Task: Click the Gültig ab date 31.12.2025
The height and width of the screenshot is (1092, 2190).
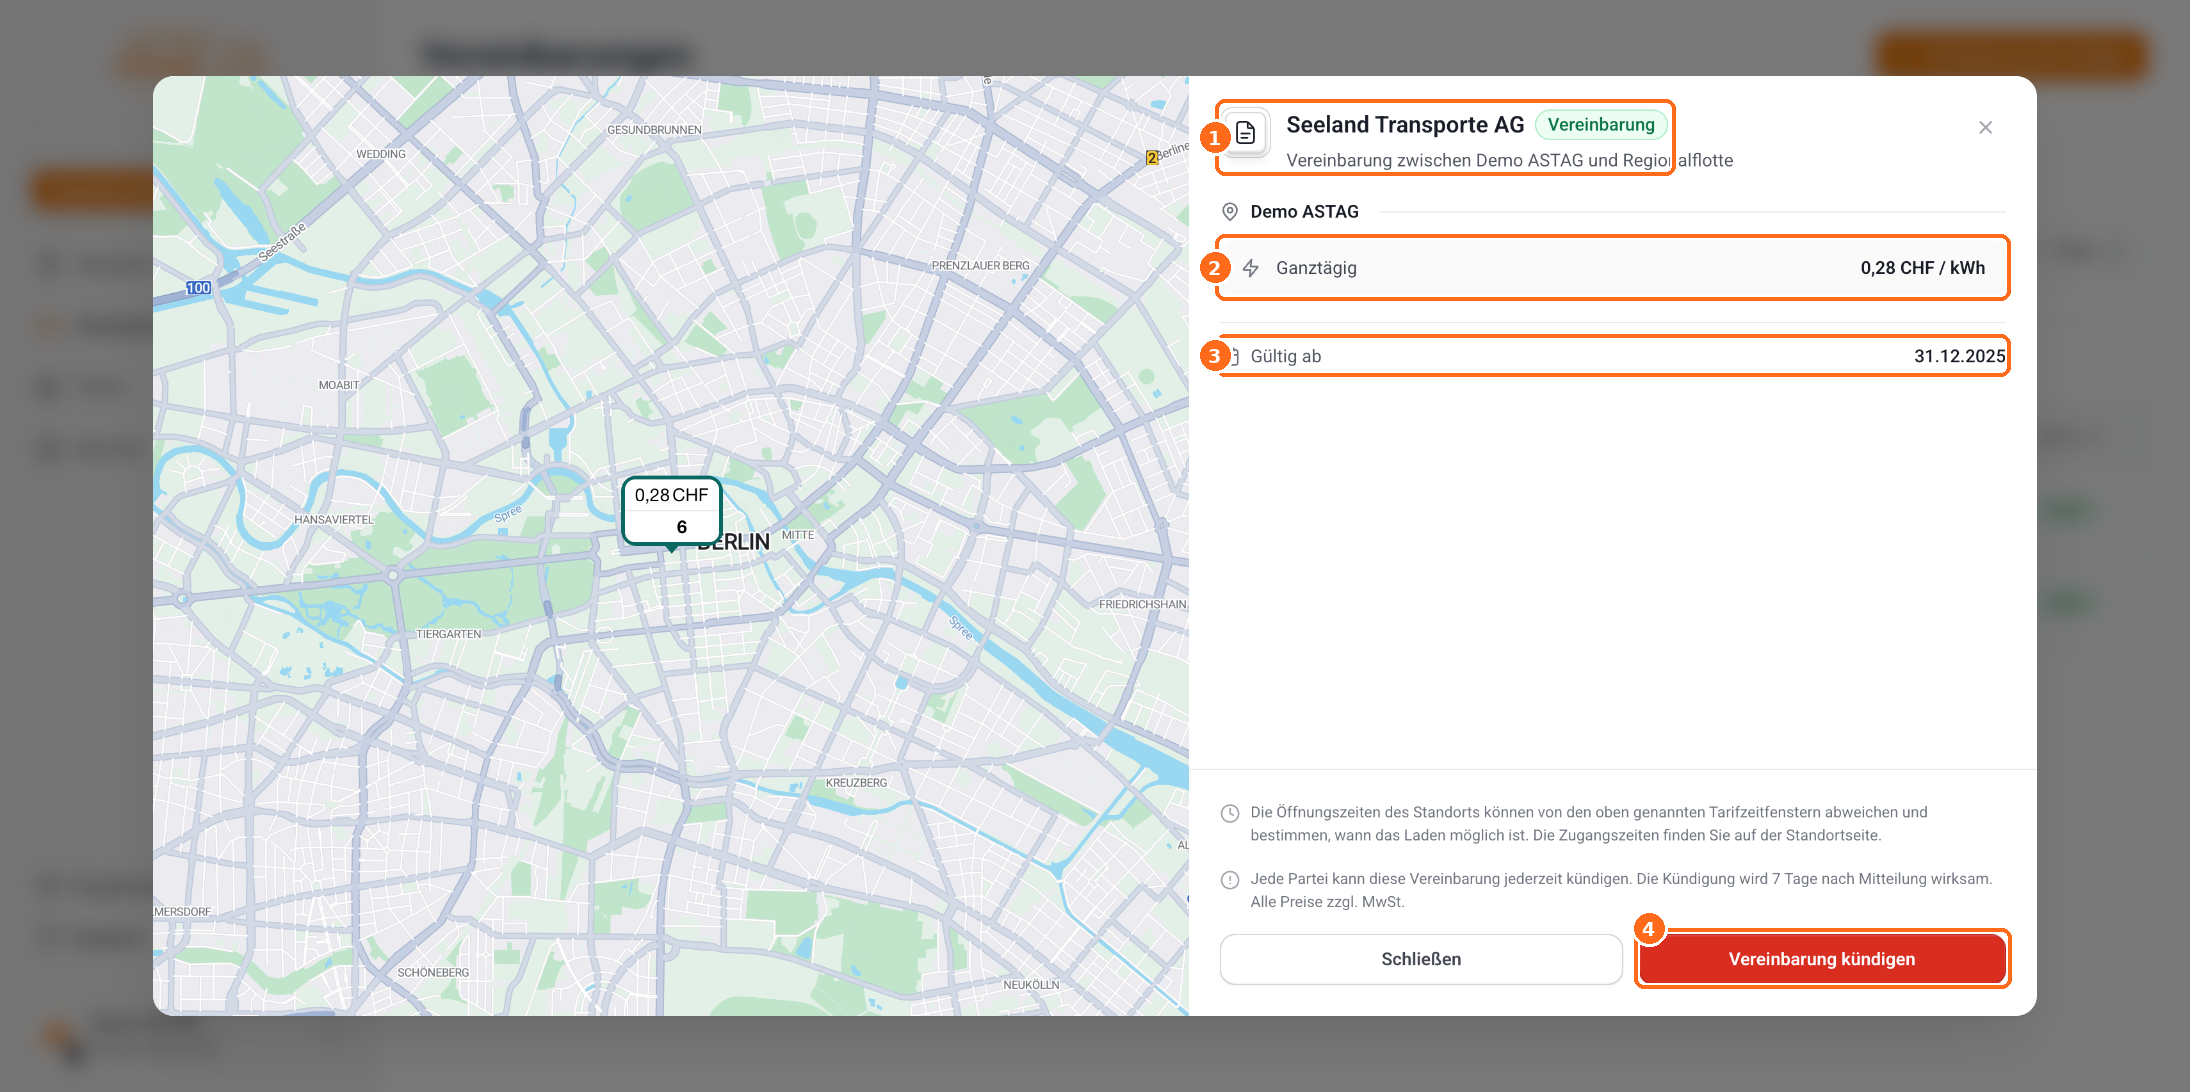Action: (x=1959, y=356)
